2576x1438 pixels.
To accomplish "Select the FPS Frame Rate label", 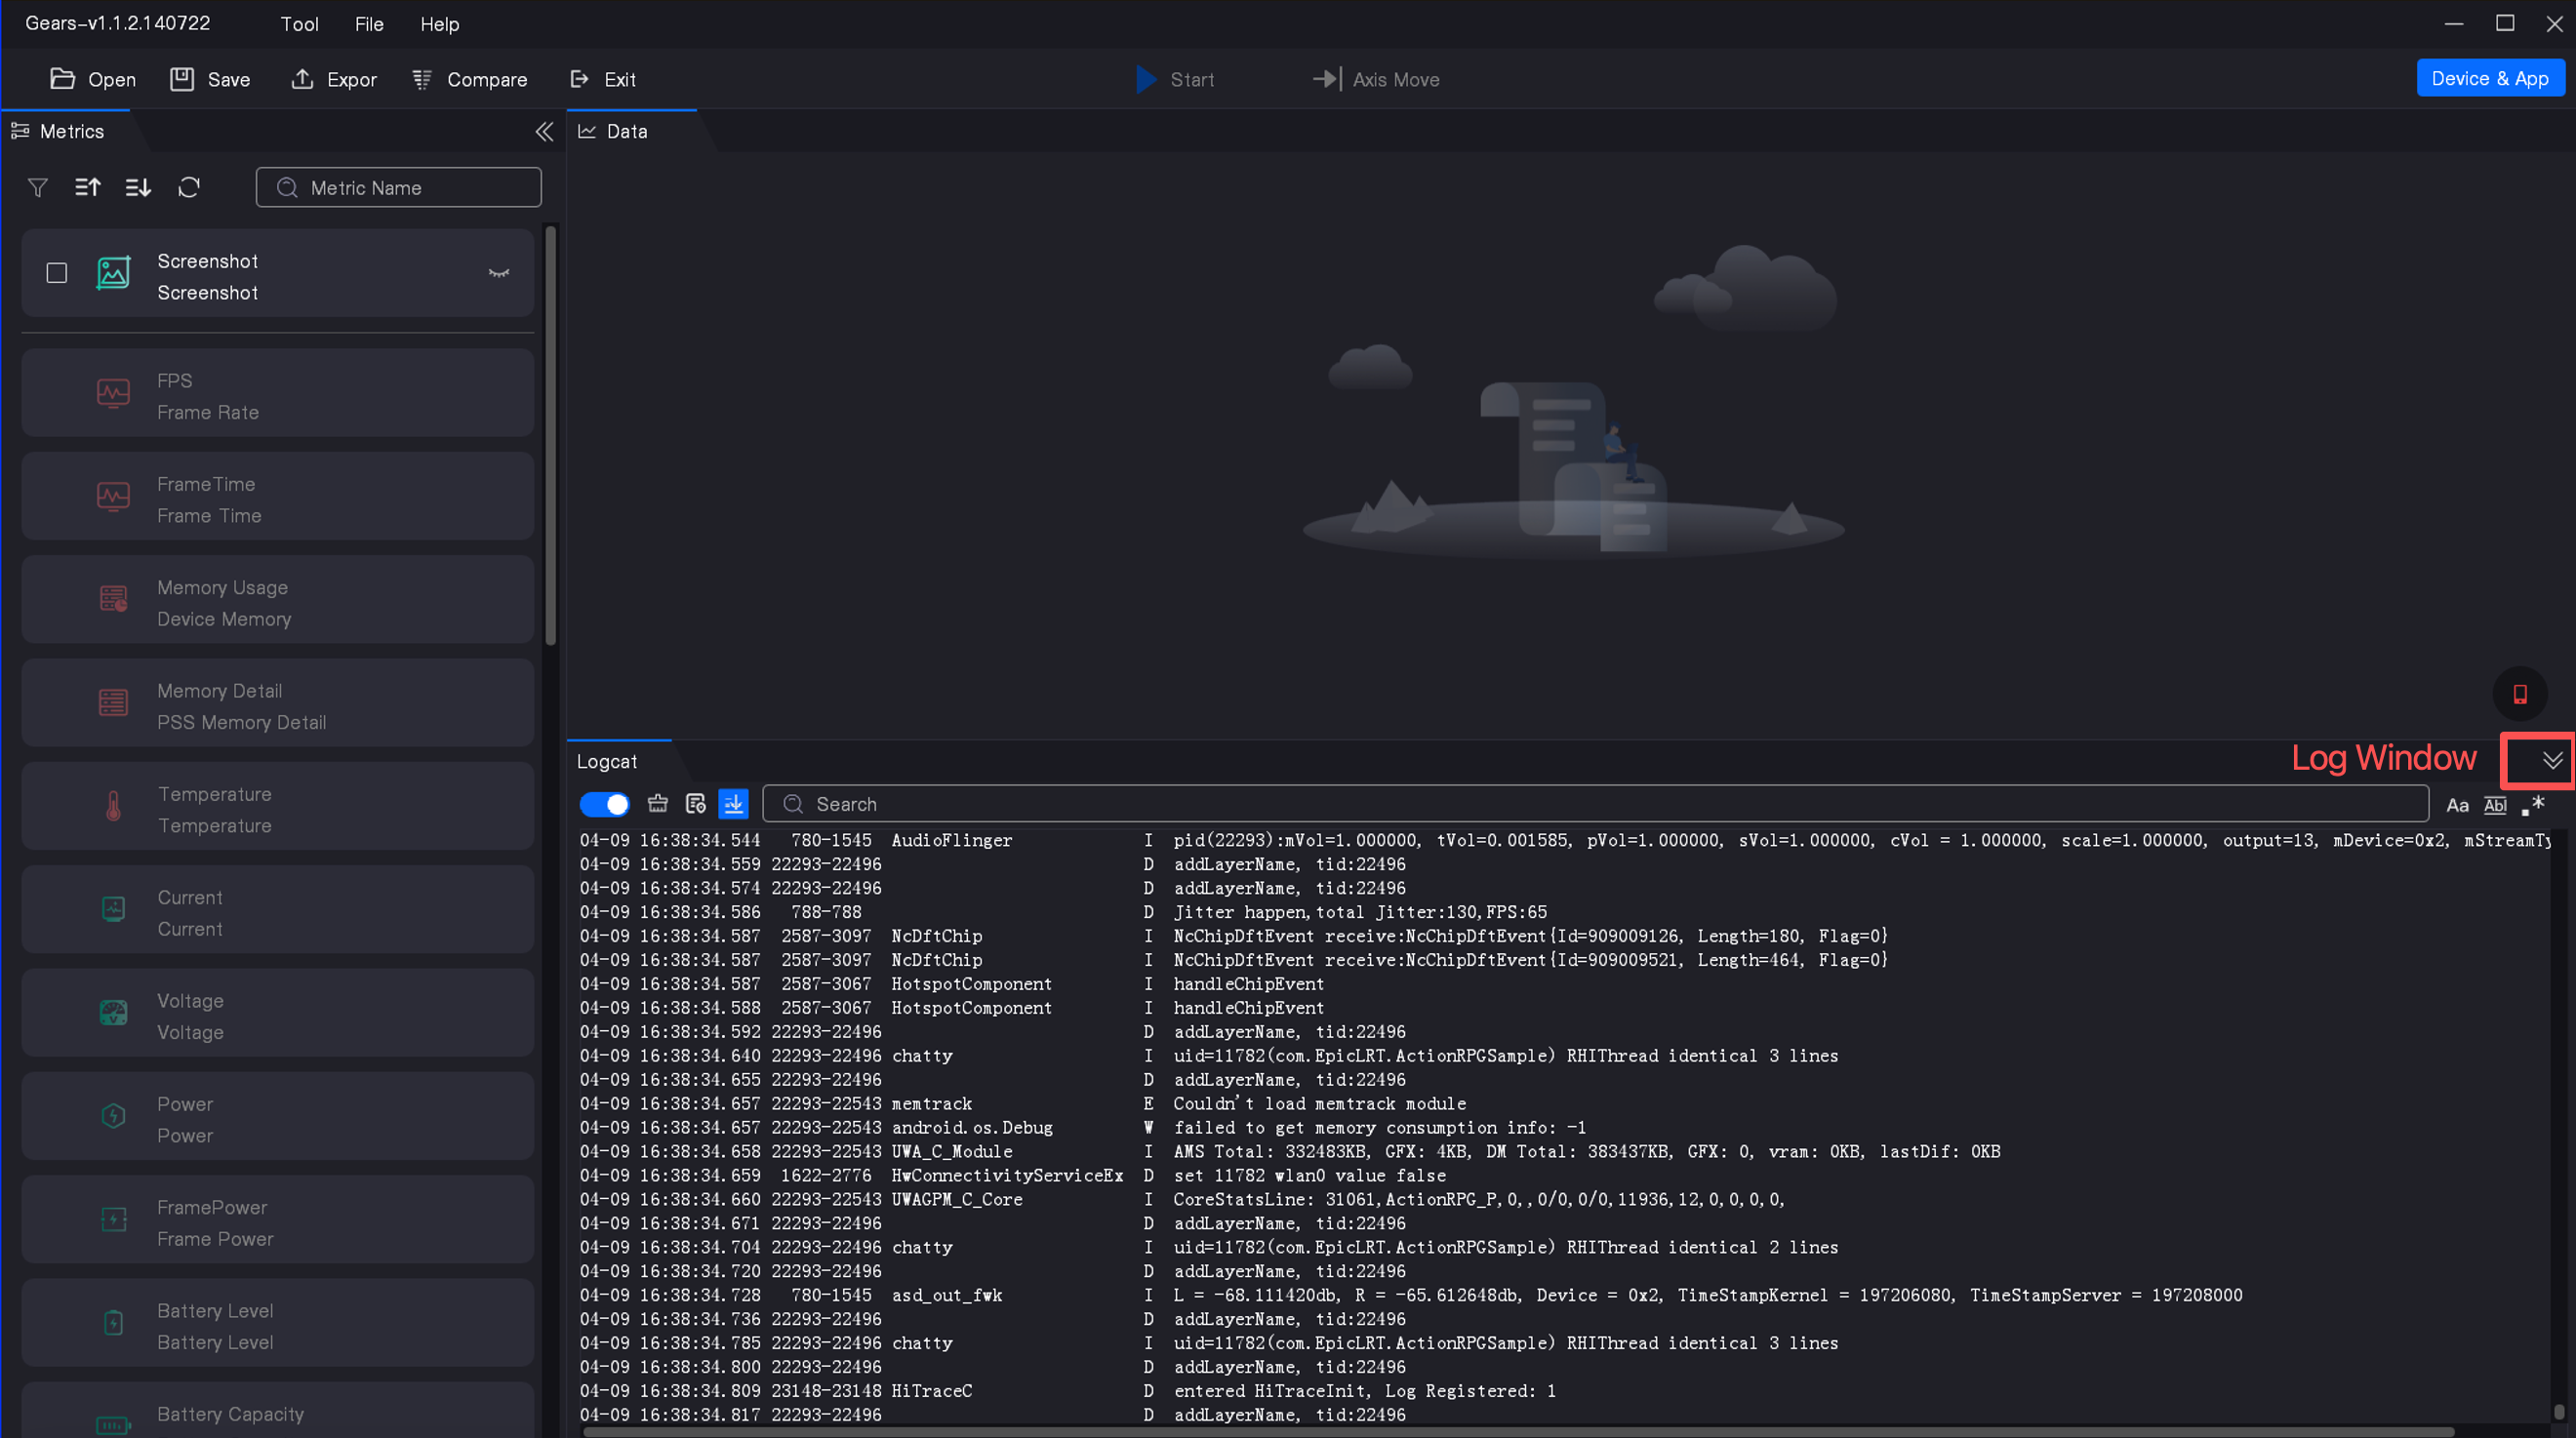I will pos(208,412).
